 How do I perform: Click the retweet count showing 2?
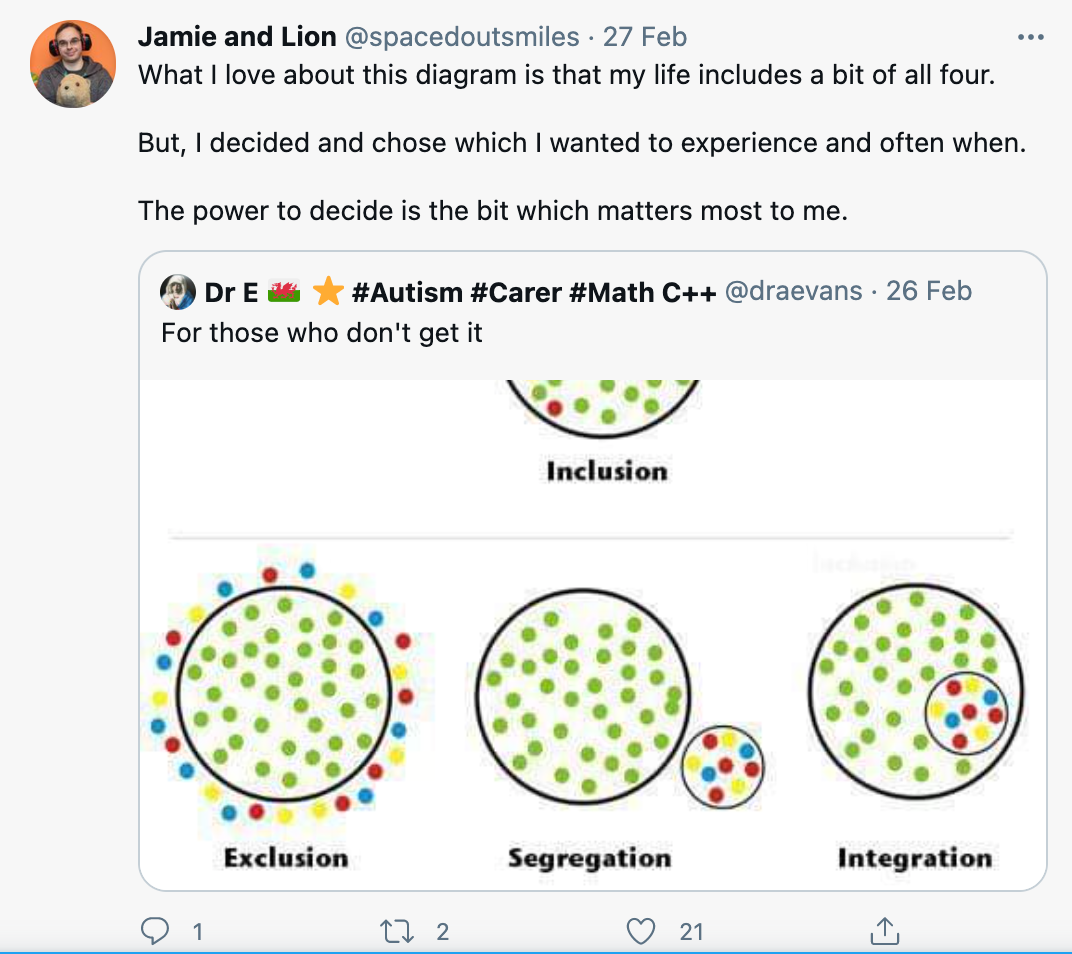pos(443,932)
